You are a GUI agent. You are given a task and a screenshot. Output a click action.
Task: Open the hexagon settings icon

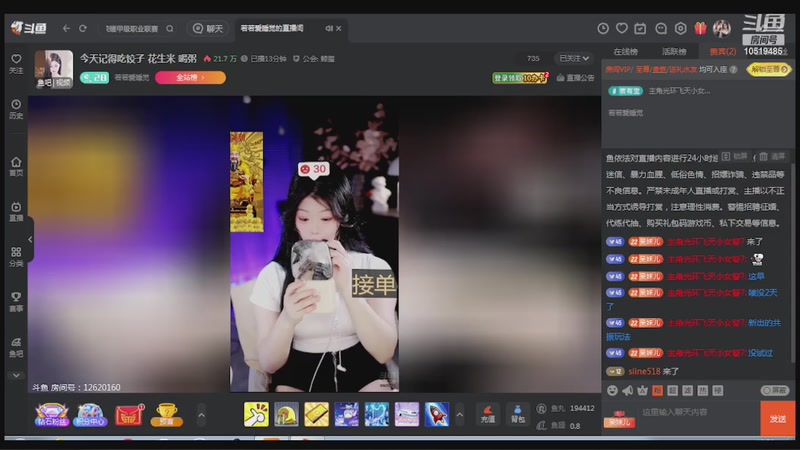680,29
